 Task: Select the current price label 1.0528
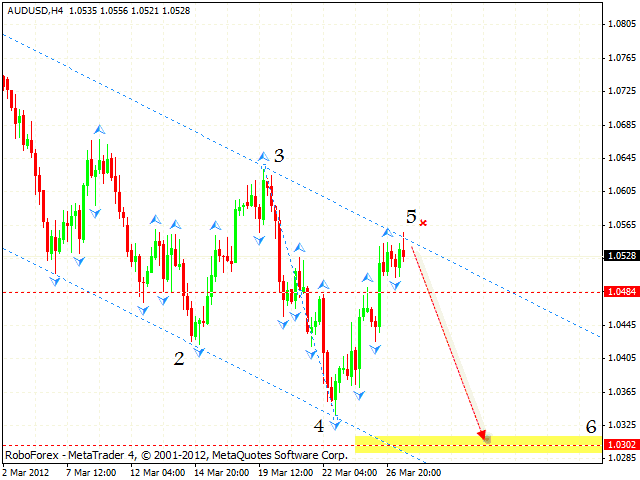(x=622, y=256)
